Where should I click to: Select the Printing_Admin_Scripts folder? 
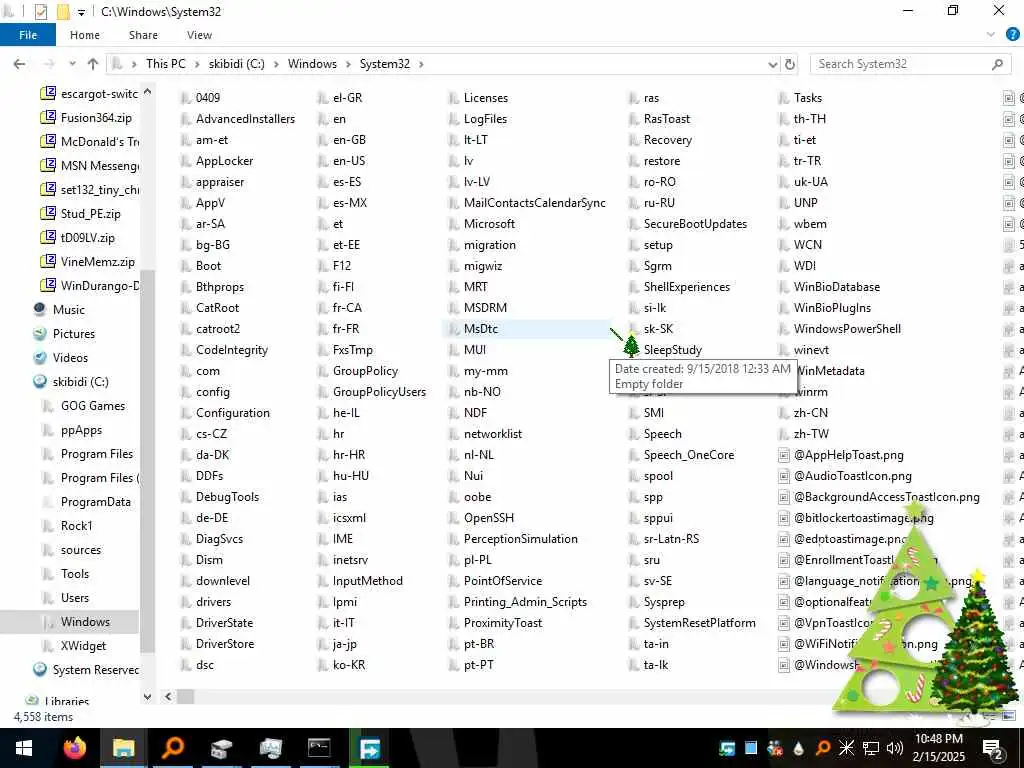pyautogui.click(x=524, y=602)
